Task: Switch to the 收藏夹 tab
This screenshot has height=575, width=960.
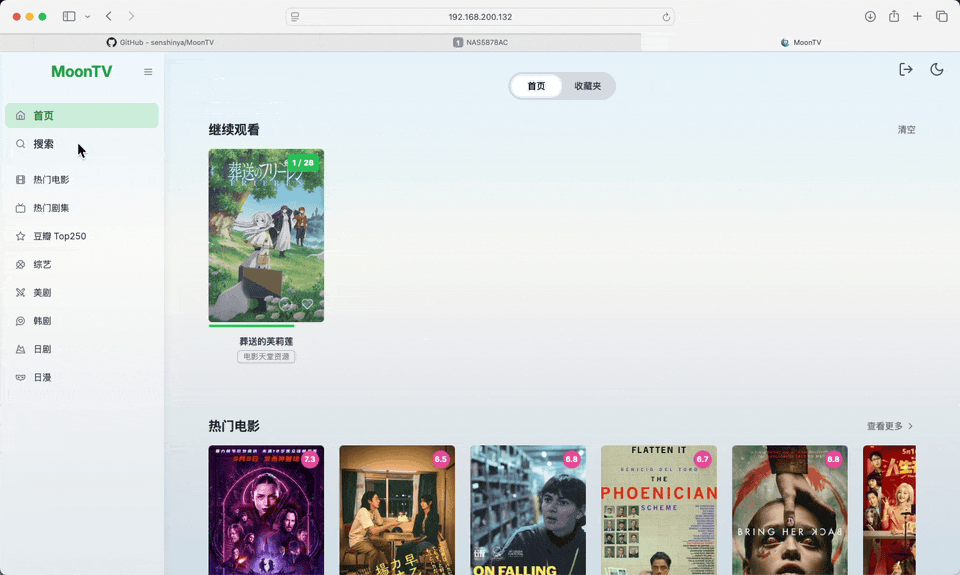Action: click(588, 86)
